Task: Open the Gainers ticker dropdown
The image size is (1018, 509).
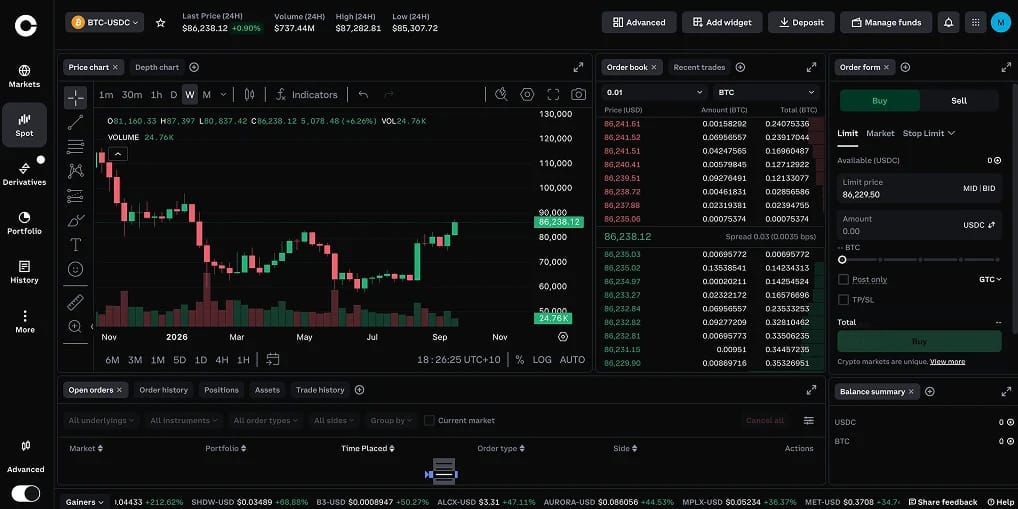Action: (x=86, y=502)
